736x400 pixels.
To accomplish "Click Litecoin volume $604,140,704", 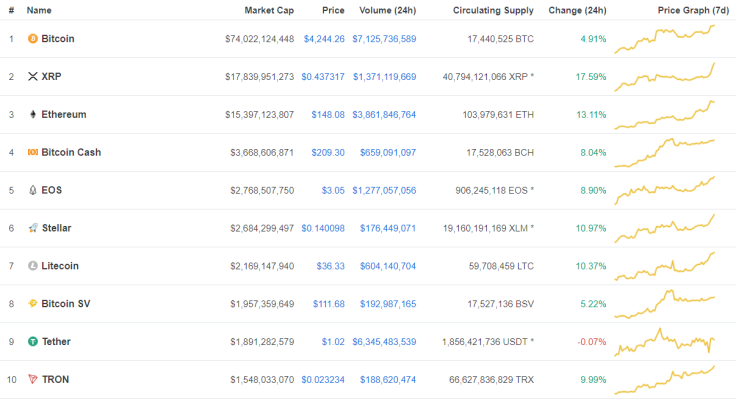I will (388, 266).
